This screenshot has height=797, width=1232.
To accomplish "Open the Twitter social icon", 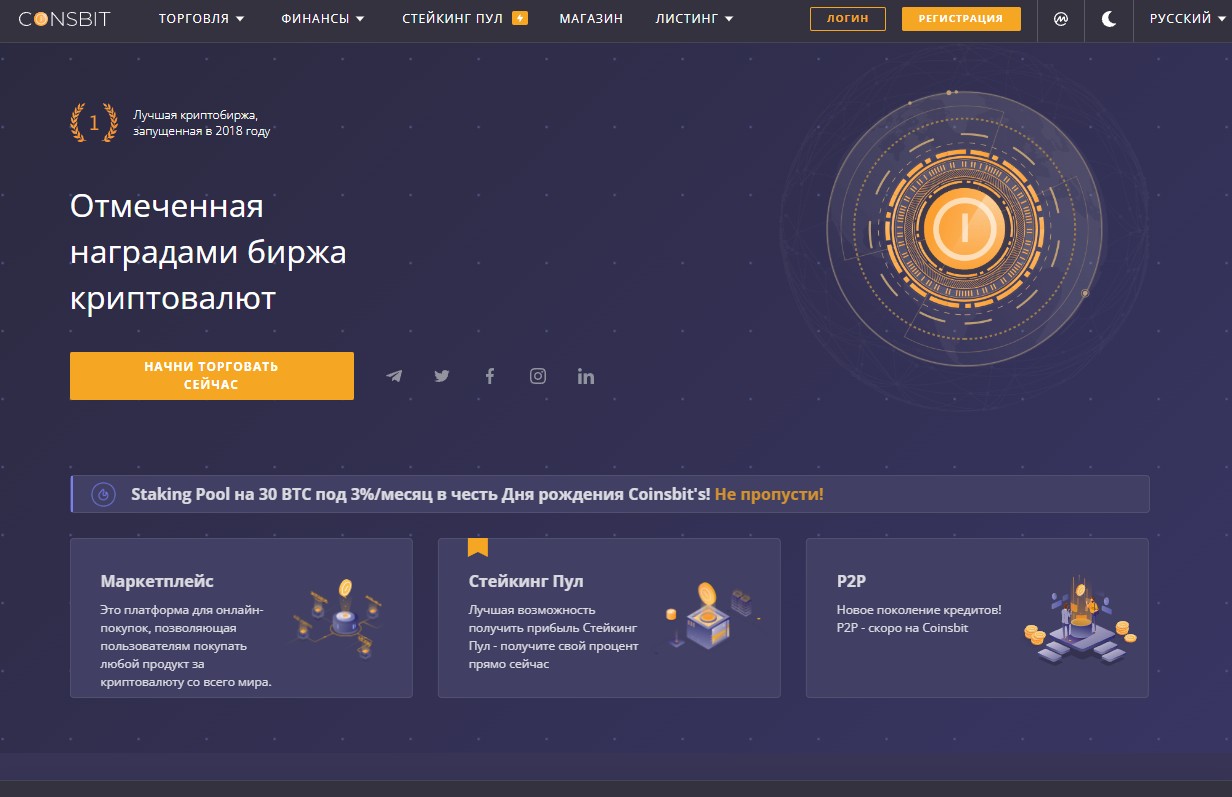I will [x=442, y=376].
